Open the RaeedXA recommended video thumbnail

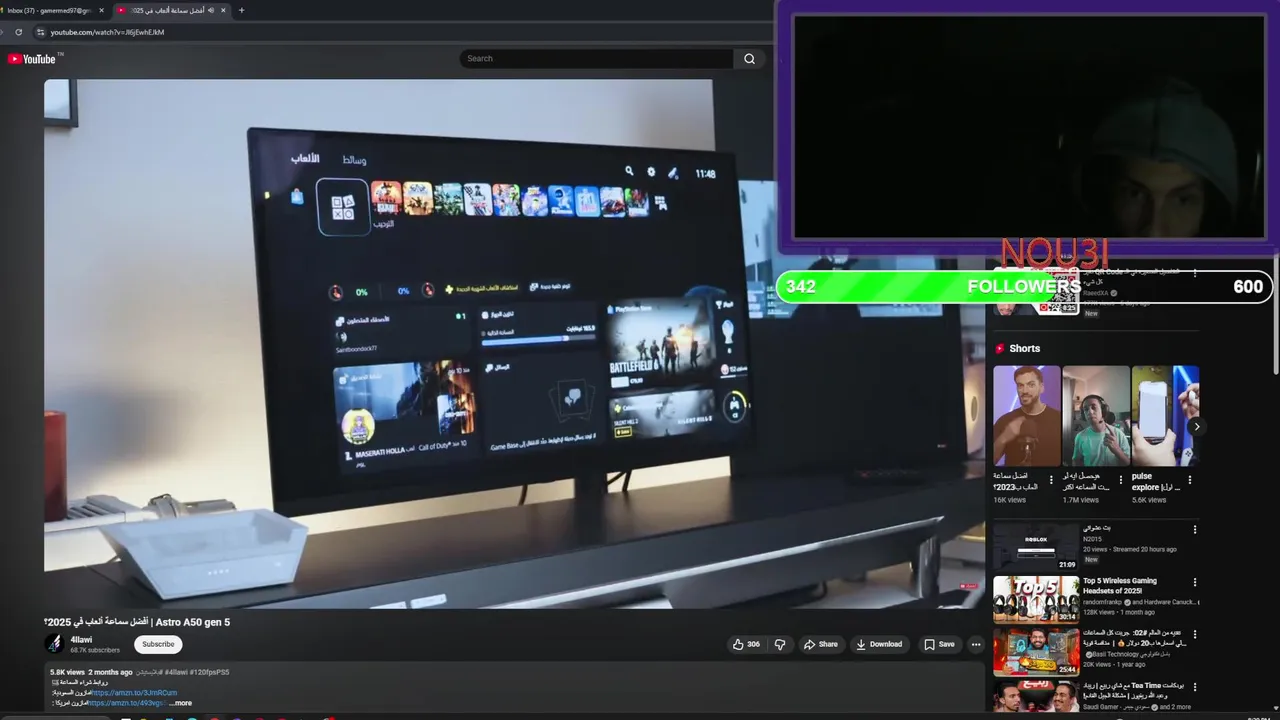point(1036,293)
